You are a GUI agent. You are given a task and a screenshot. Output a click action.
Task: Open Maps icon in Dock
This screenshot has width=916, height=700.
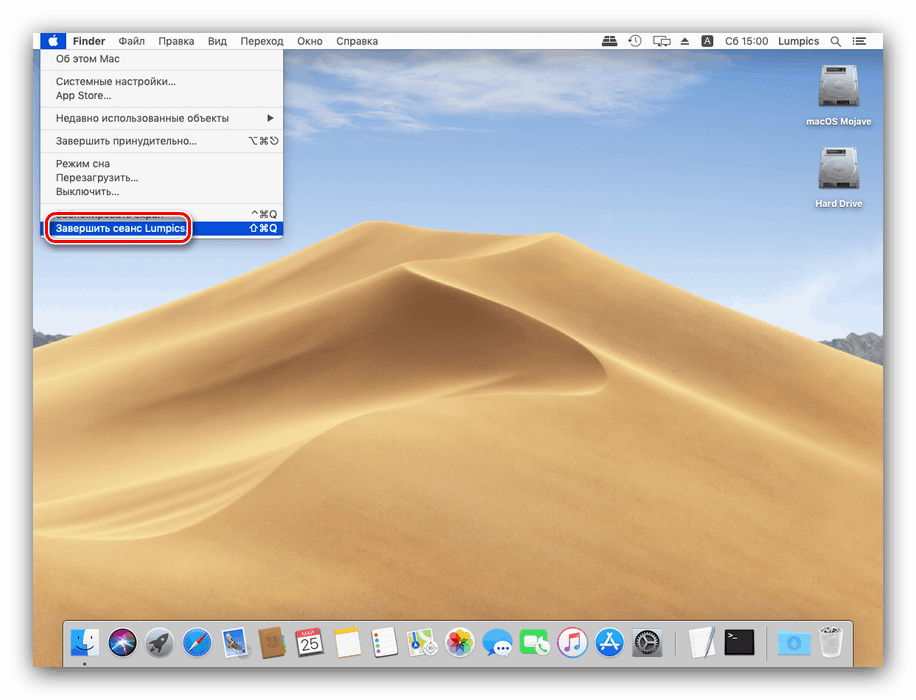(422, 643)
